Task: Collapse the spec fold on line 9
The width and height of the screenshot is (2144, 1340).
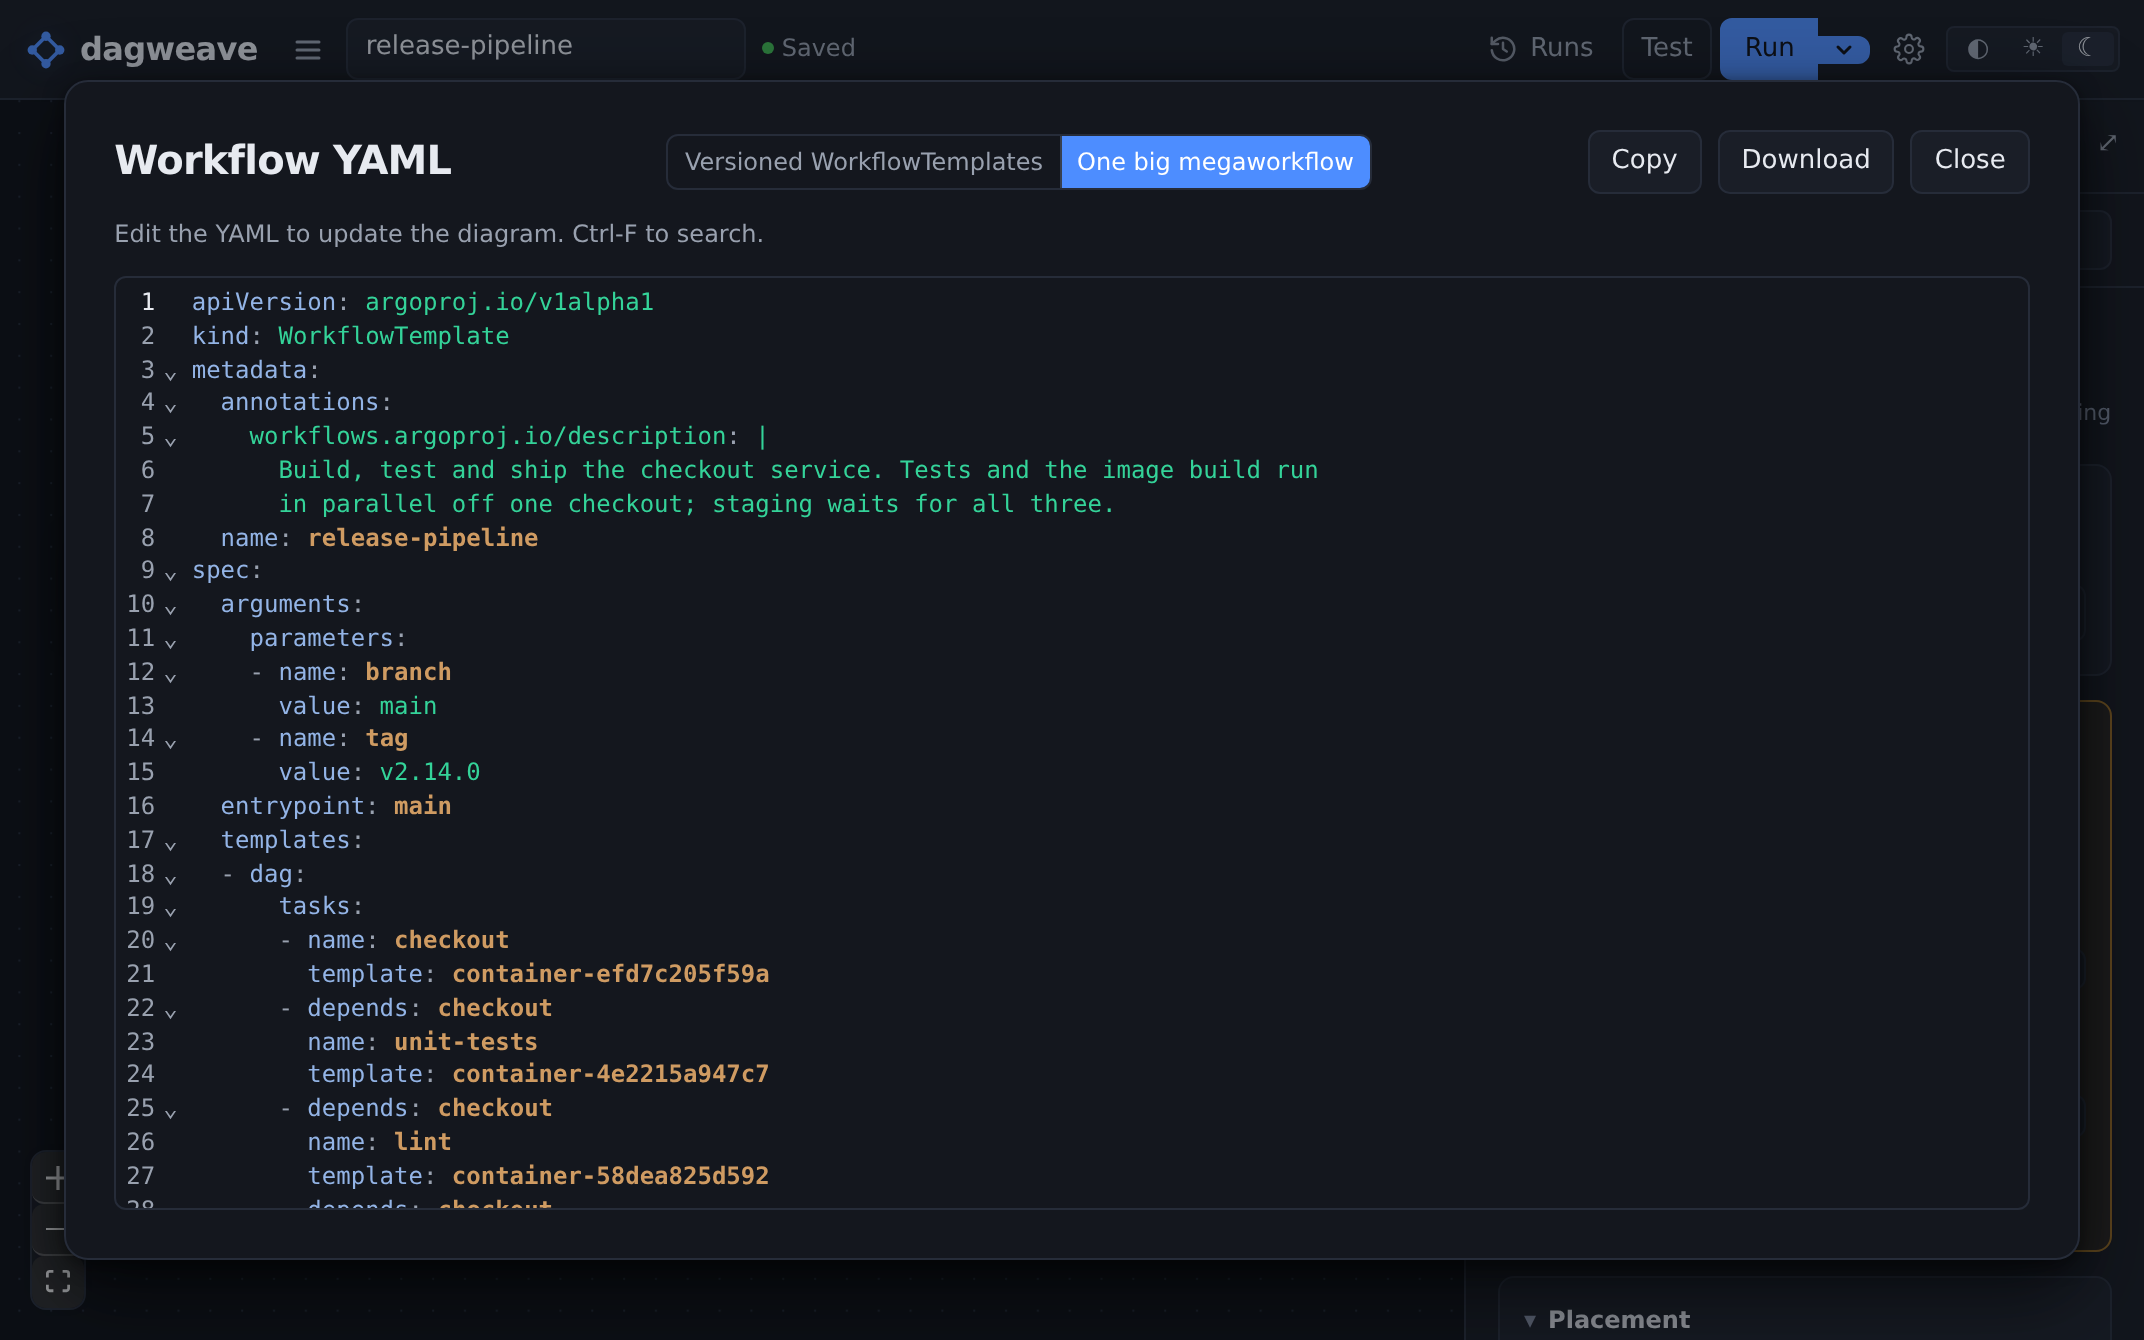Action: 170,575
